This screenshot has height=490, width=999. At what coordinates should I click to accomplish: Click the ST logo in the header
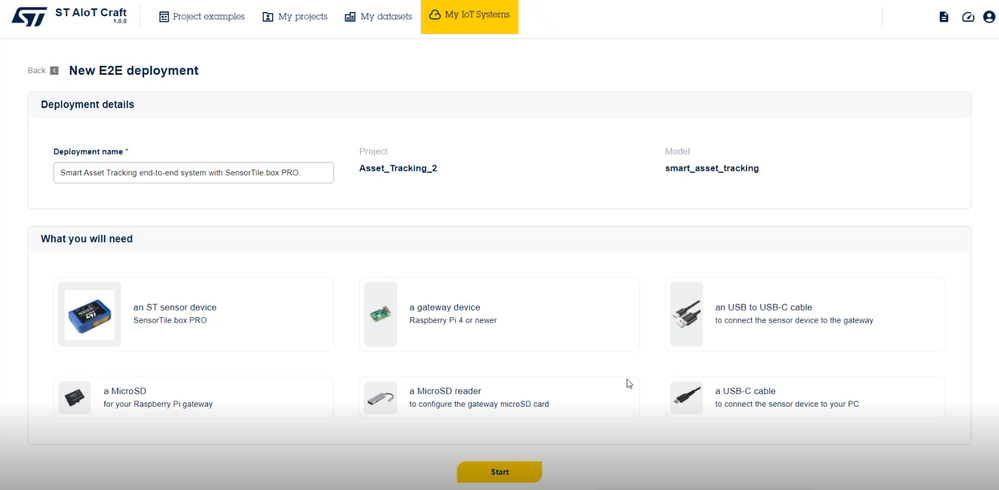coord(29,17)
